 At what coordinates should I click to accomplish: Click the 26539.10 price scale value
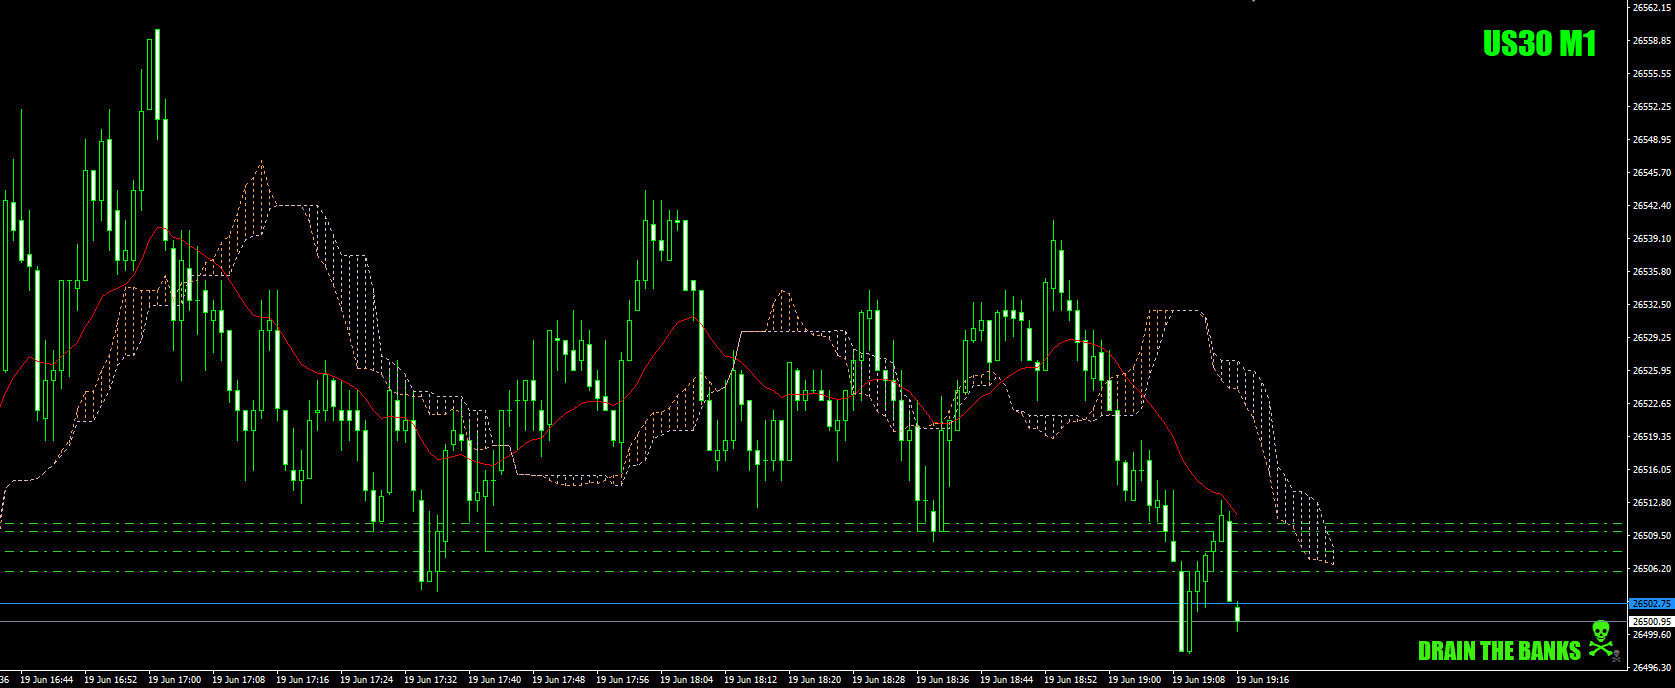click(1652, 238)
